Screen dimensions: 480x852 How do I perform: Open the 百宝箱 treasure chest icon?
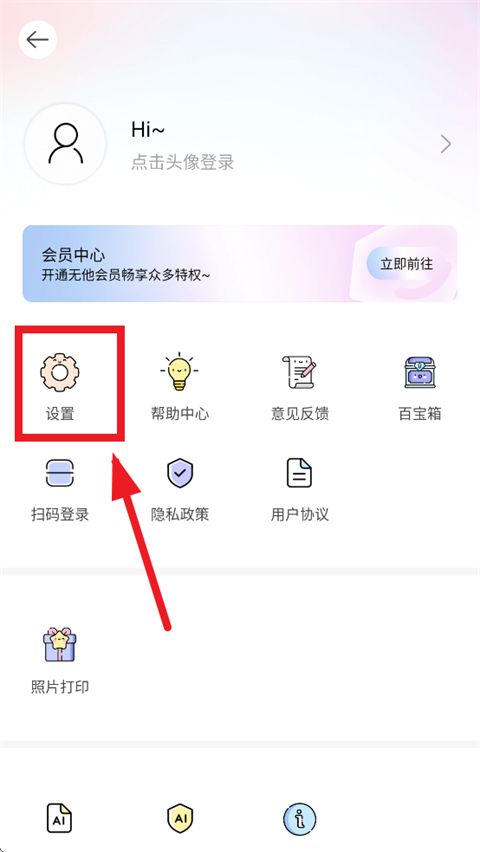[x=419, y=372]
